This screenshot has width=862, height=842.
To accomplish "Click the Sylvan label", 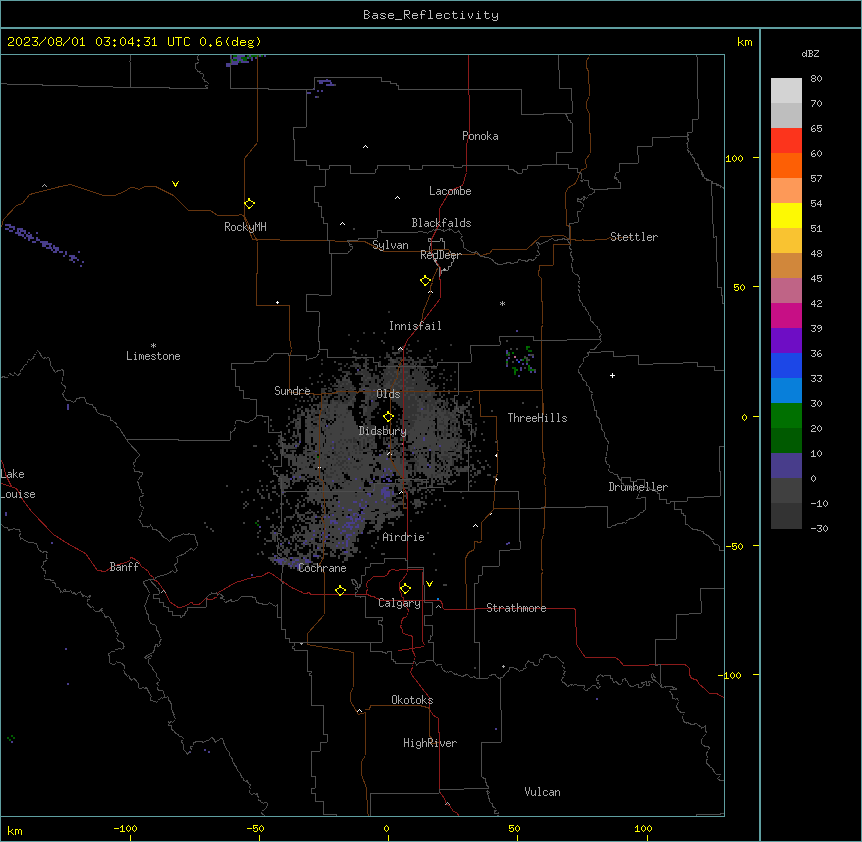I will click(390, 245).
